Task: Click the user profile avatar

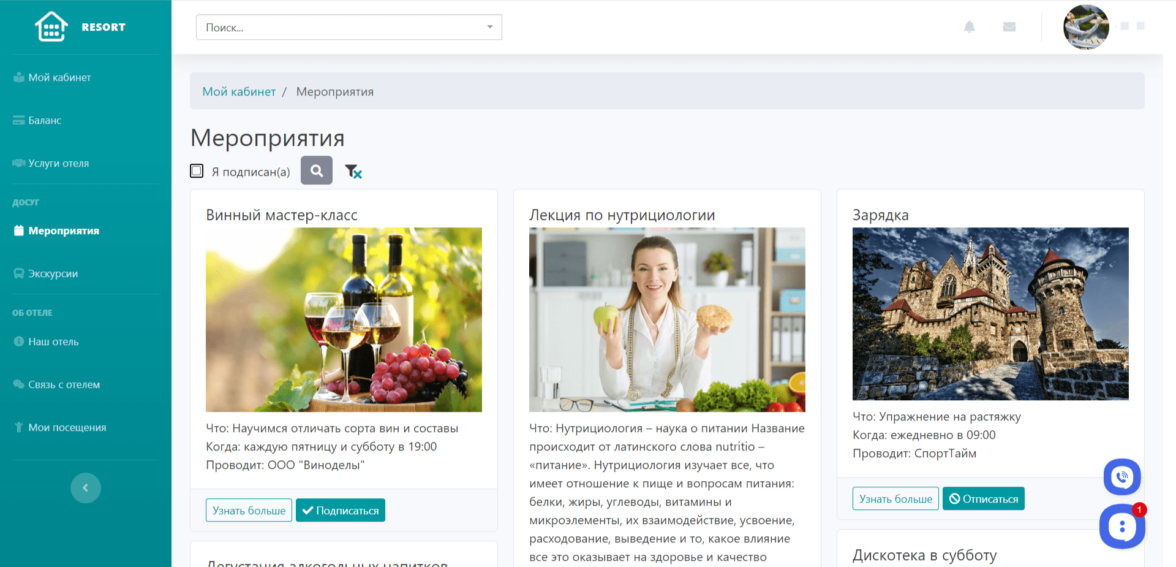Action: [1086, 27]
